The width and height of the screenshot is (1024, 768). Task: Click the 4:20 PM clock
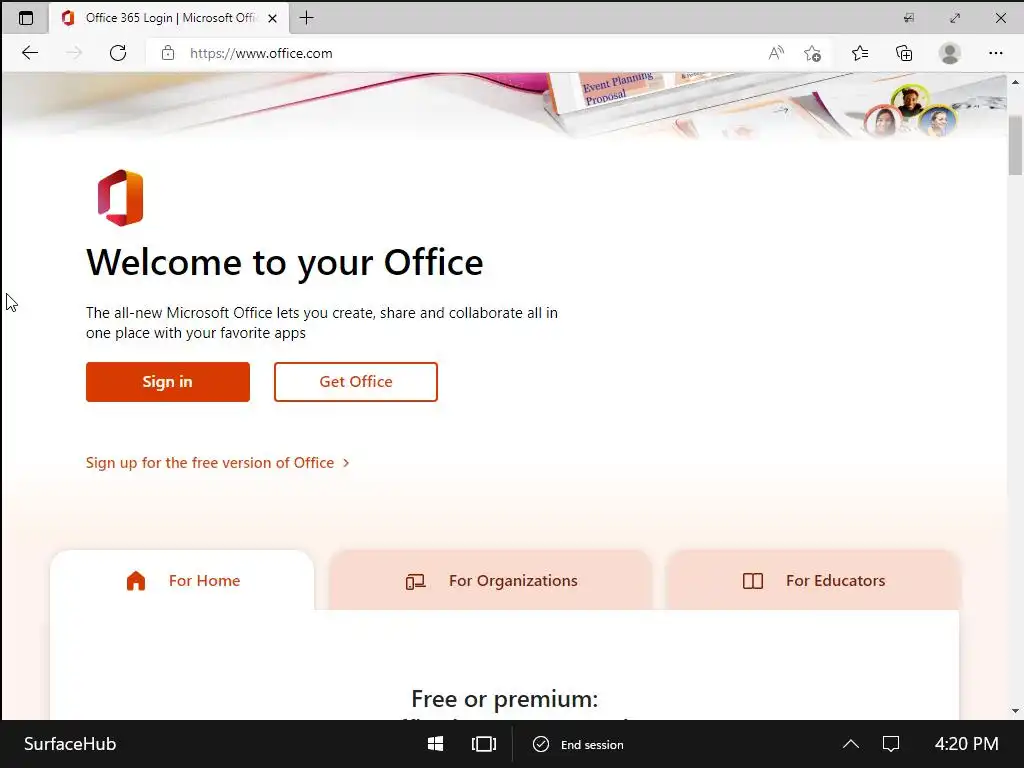coord(967,744)
